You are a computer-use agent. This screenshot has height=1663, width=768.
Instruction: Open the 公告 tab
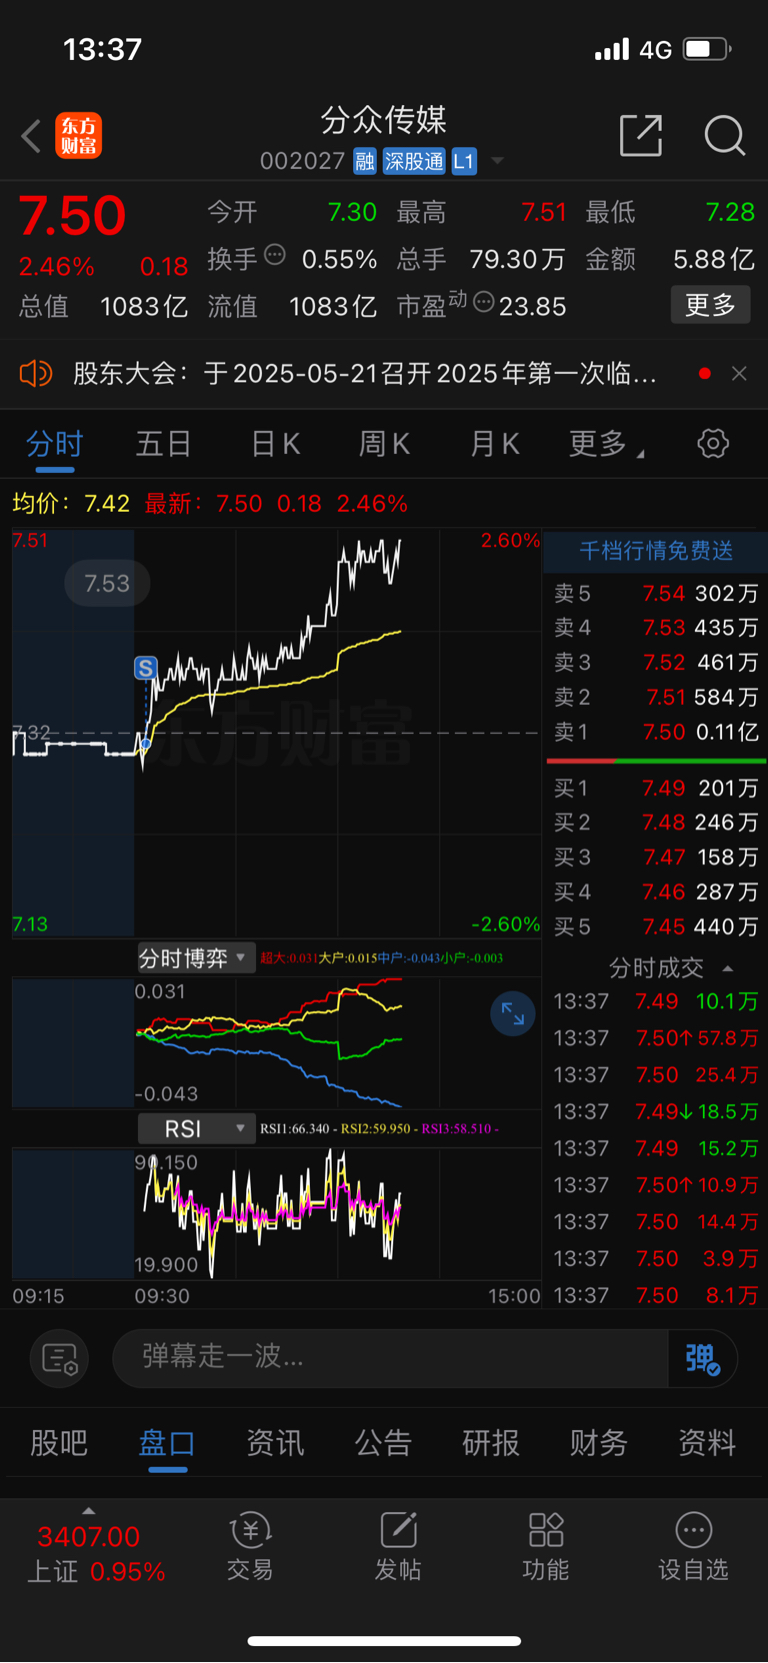tap(383, 1443)
